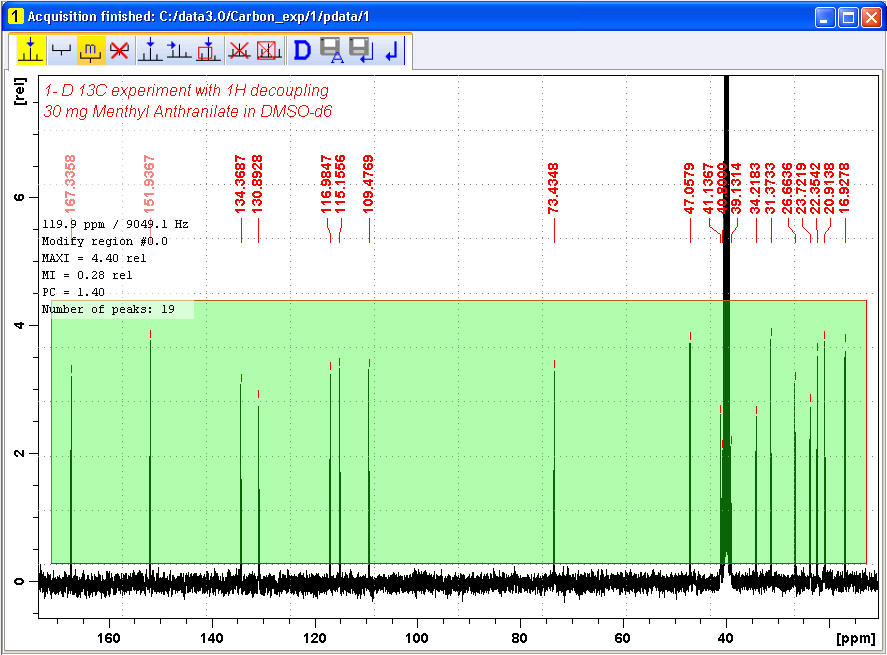Click the yellow dataset number 1 icon

tap(15, 16)
